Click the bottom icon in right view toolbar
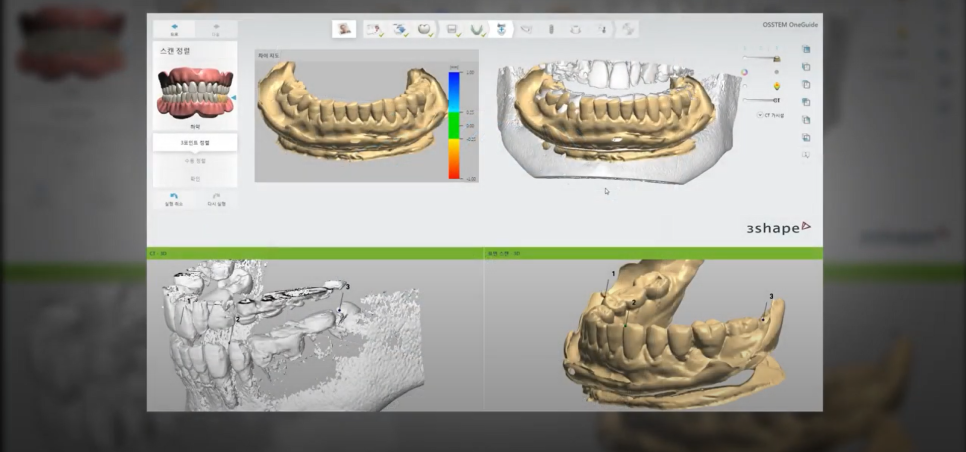The width and height of the screenshot is (966, 452). point(805,155)
